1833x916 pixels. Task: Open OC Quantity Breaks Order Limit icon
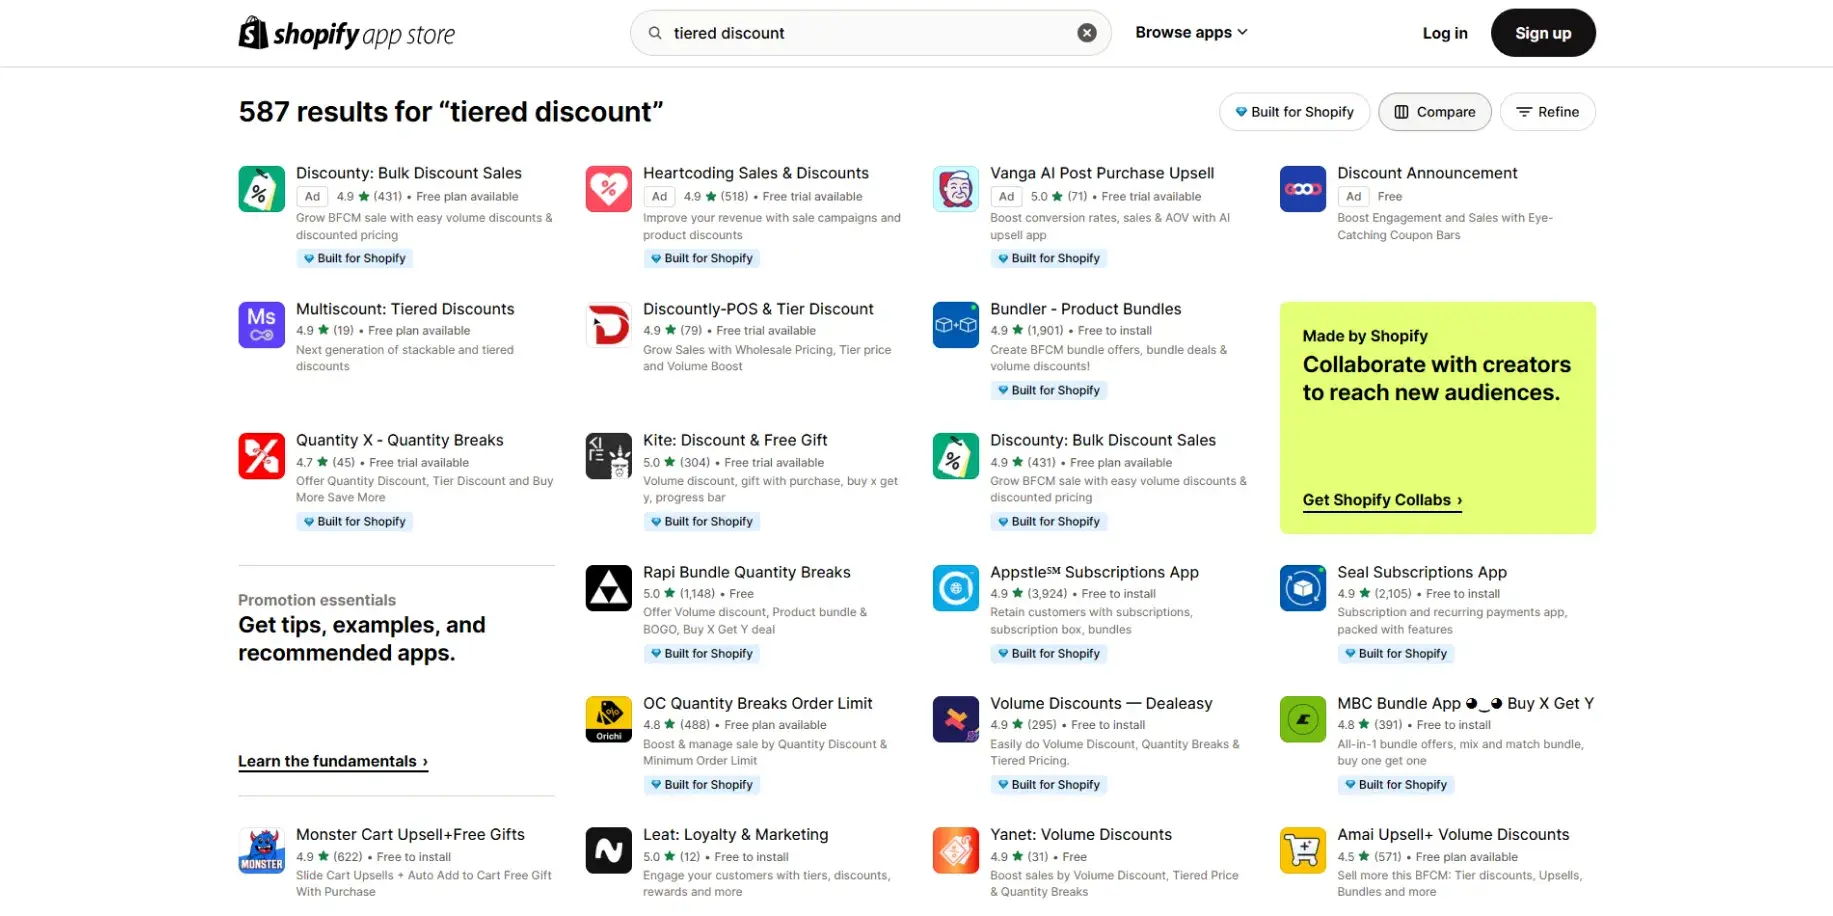coord(608,719)
